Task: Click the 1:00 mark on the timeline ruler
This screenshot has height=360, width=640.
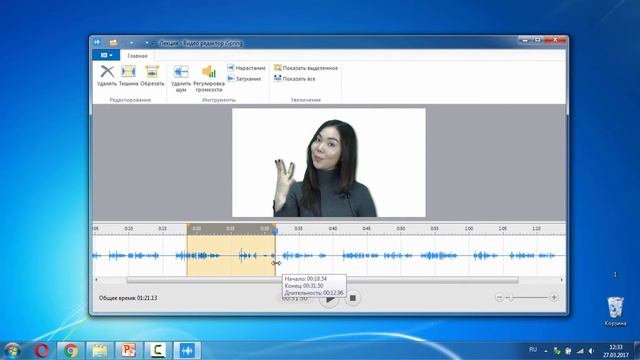Action: pyautogui.click(x=469, y=229)
